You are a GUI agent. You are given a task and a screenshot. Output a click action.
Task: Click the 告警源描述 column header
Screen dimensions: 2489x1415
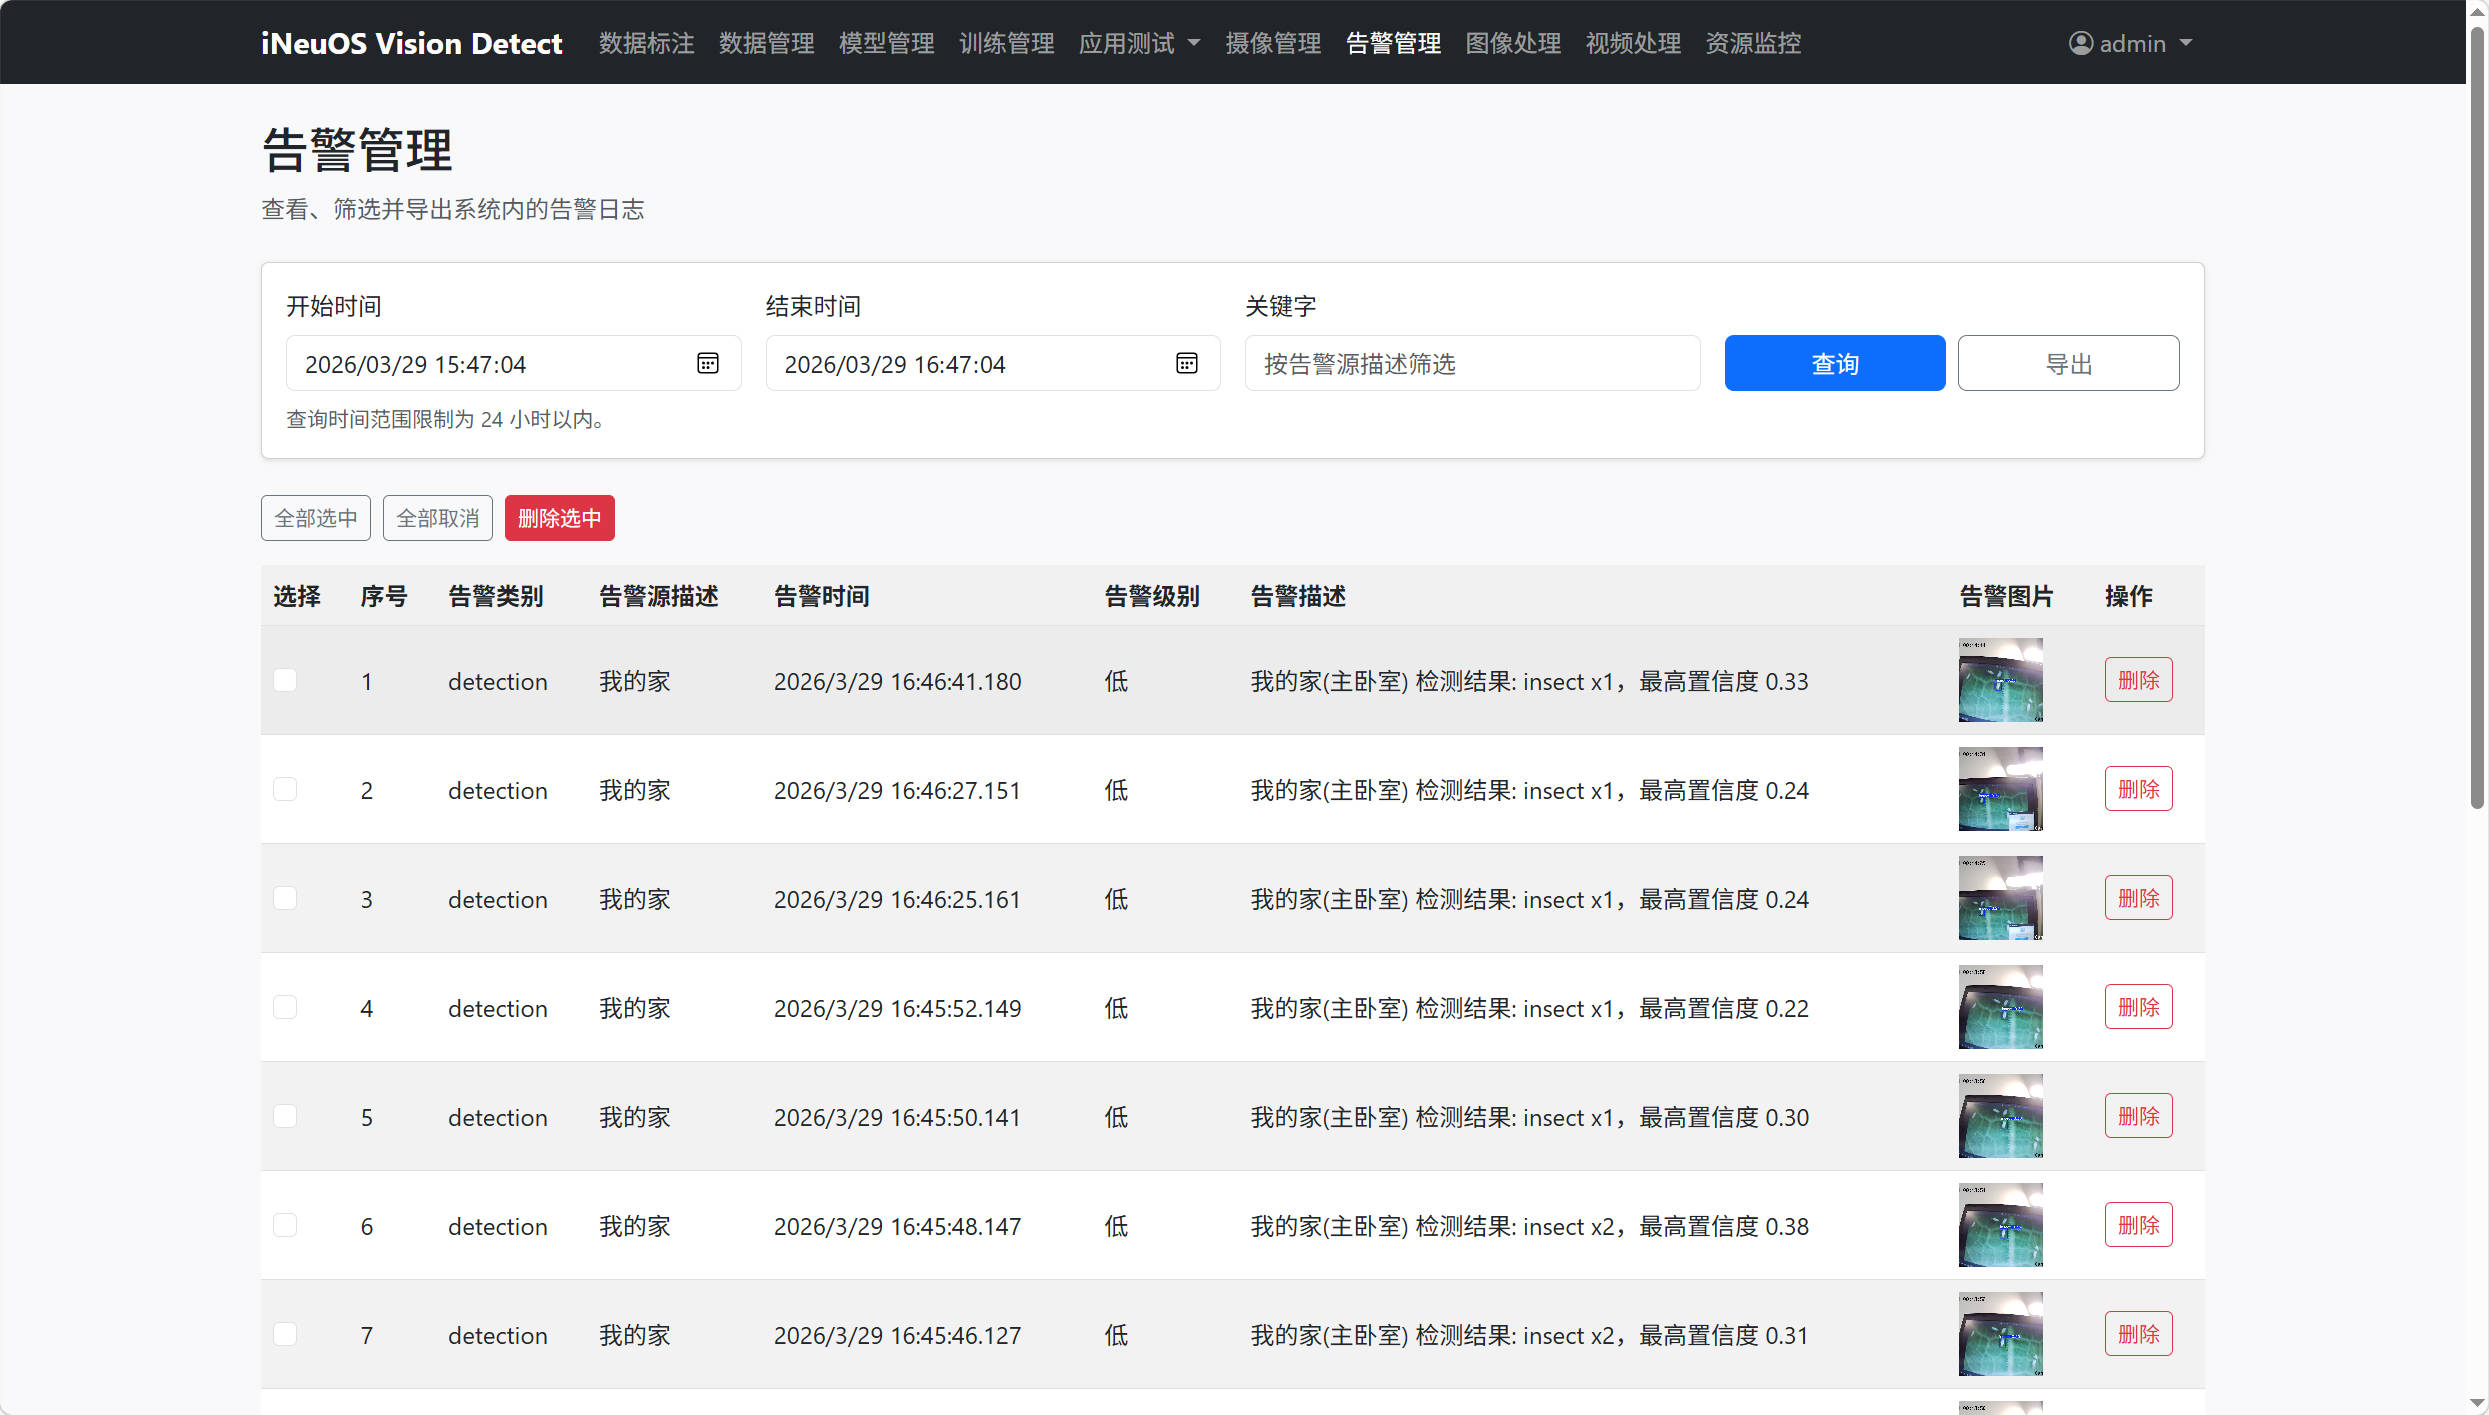tap(658, 596)
